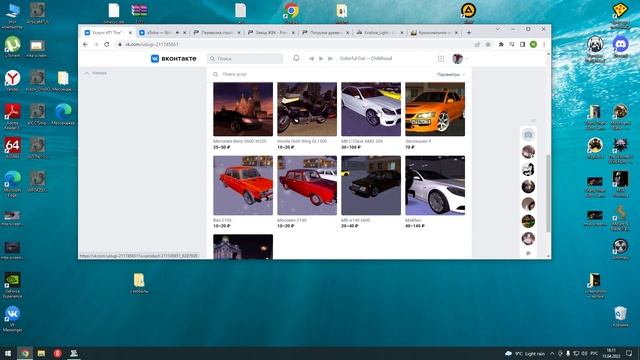Open the black MB w140 s600 thumbnail
Screen dimensions: 640x360
coord(371,185)
